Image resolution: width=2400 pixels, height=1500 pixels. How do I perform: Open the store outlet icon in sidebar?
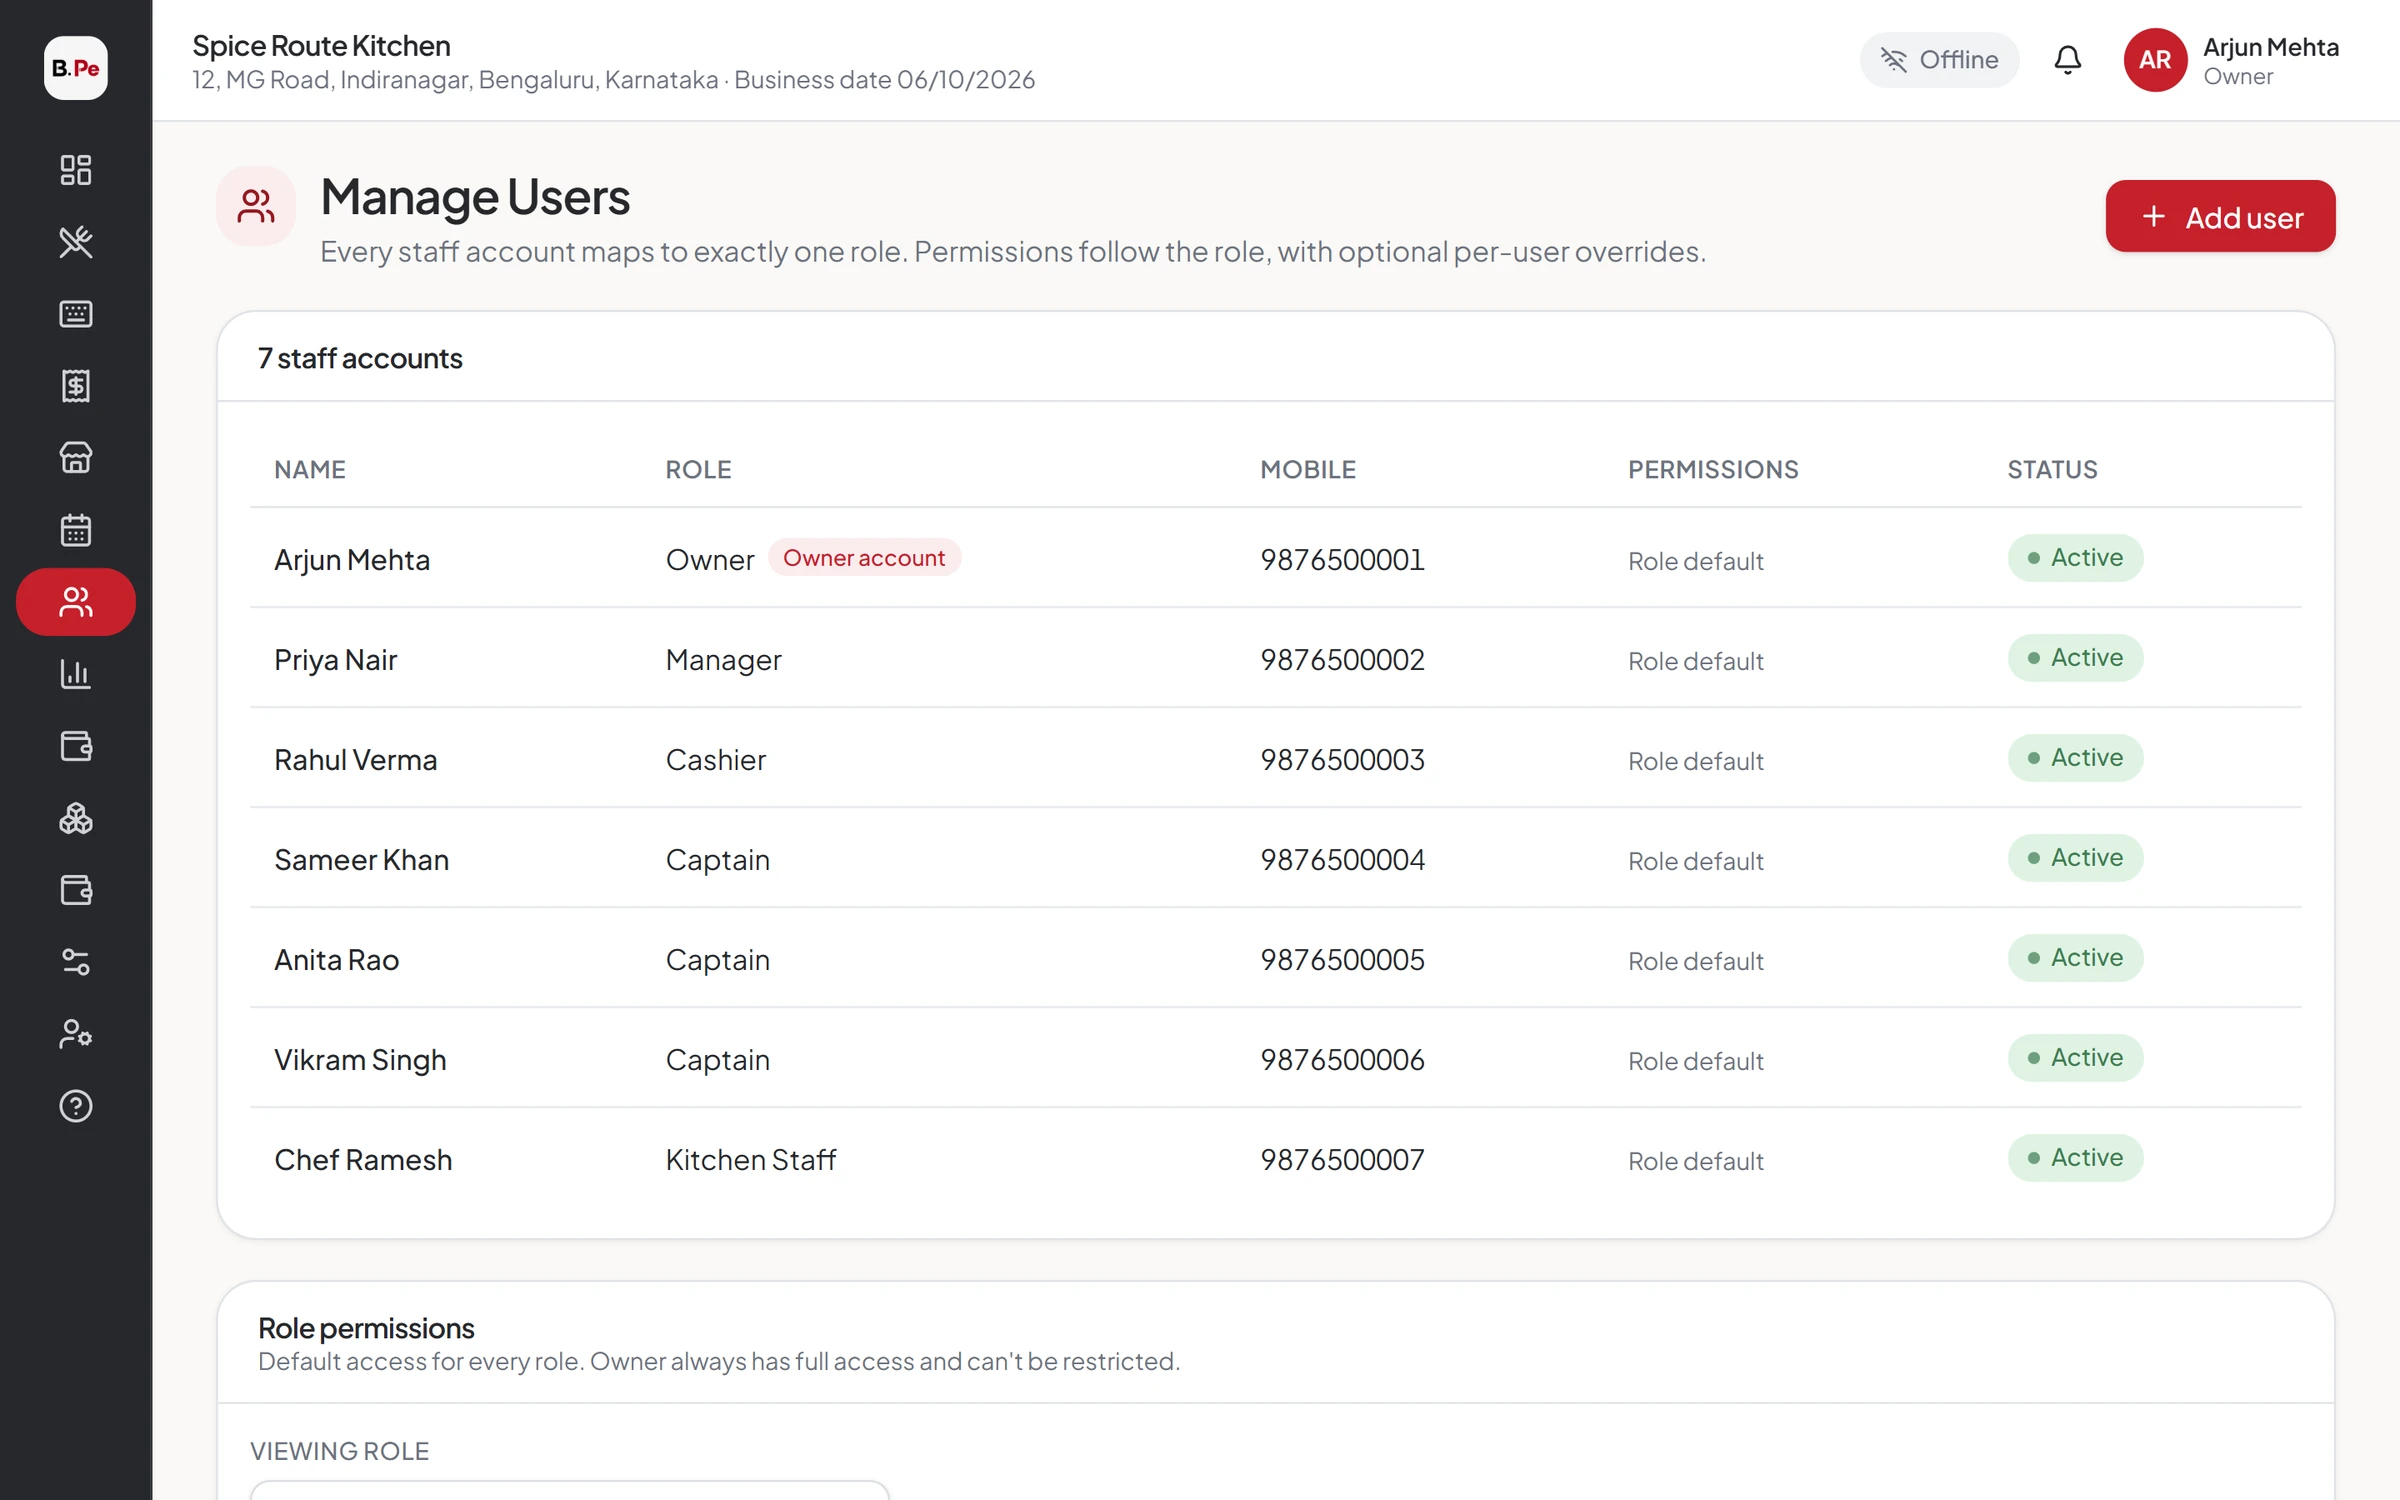[x=76, y=458]
